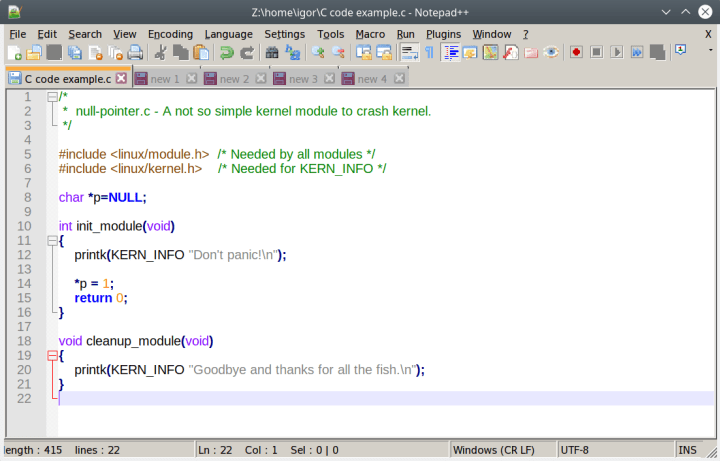720x461 pixels.
Task: Save recorded macro toolbar icon
Action: click(x=657, y=52)
